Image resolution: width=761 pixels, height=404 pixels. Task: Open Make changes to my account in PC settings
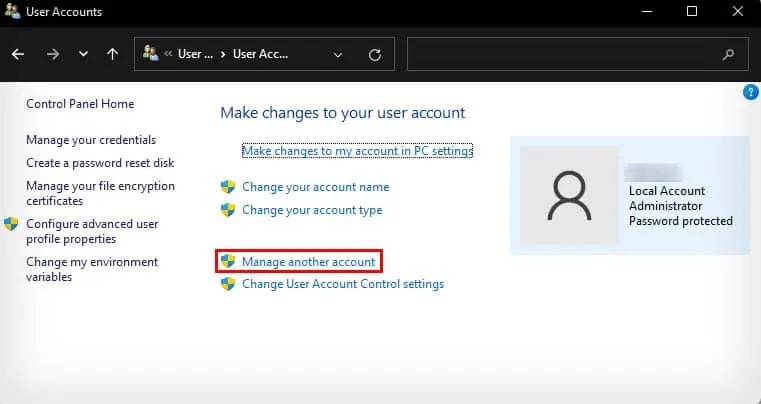[x=357, y=151]
